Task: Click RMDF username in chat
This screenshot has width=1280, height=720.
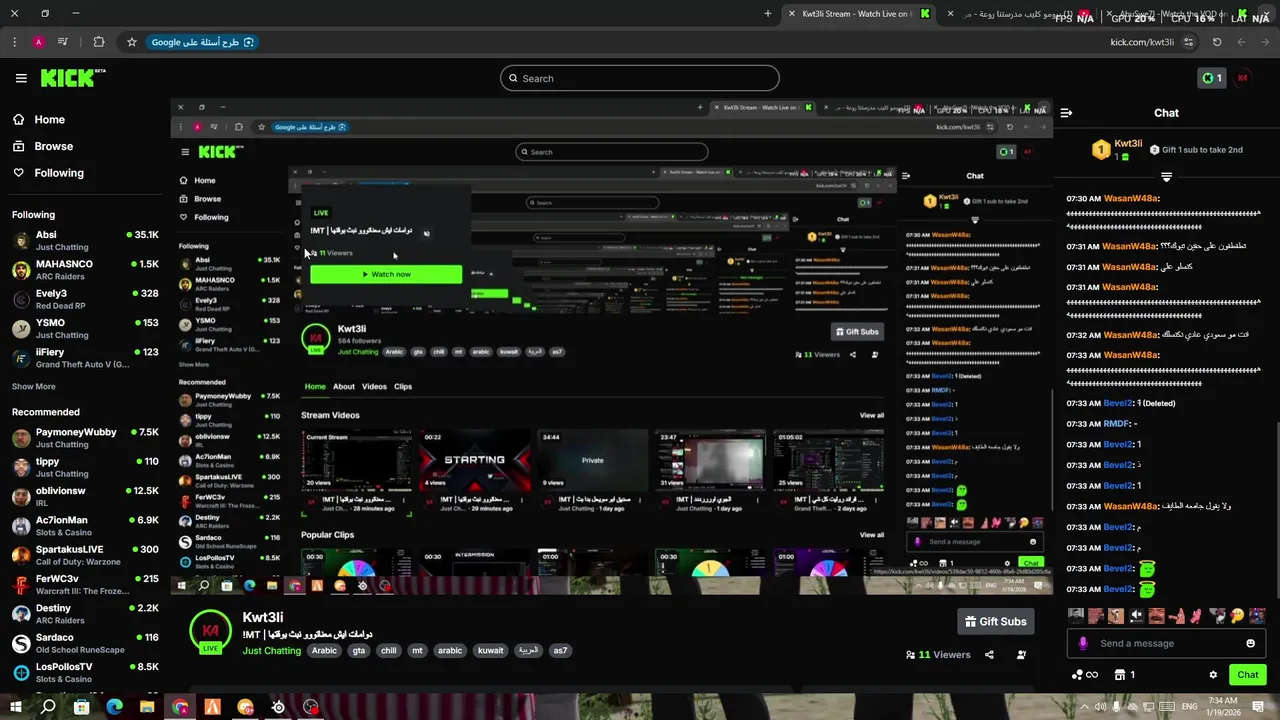Action: tap(1116, 424)
